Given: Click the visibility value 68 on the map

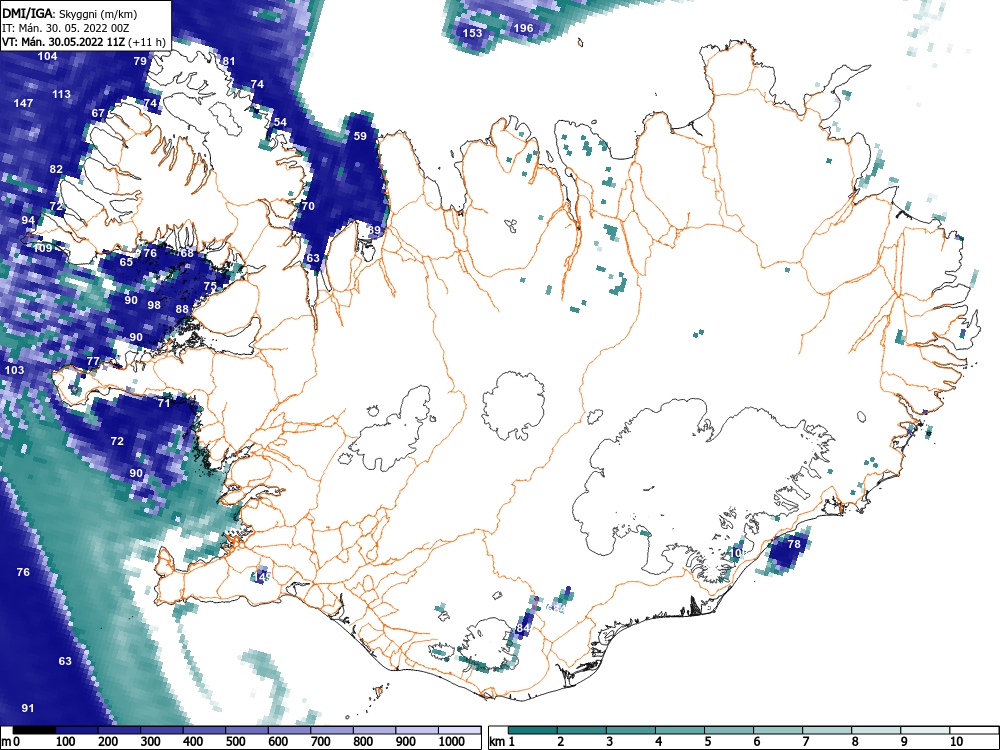Looking at the screenshot, I should pos(186,253).
